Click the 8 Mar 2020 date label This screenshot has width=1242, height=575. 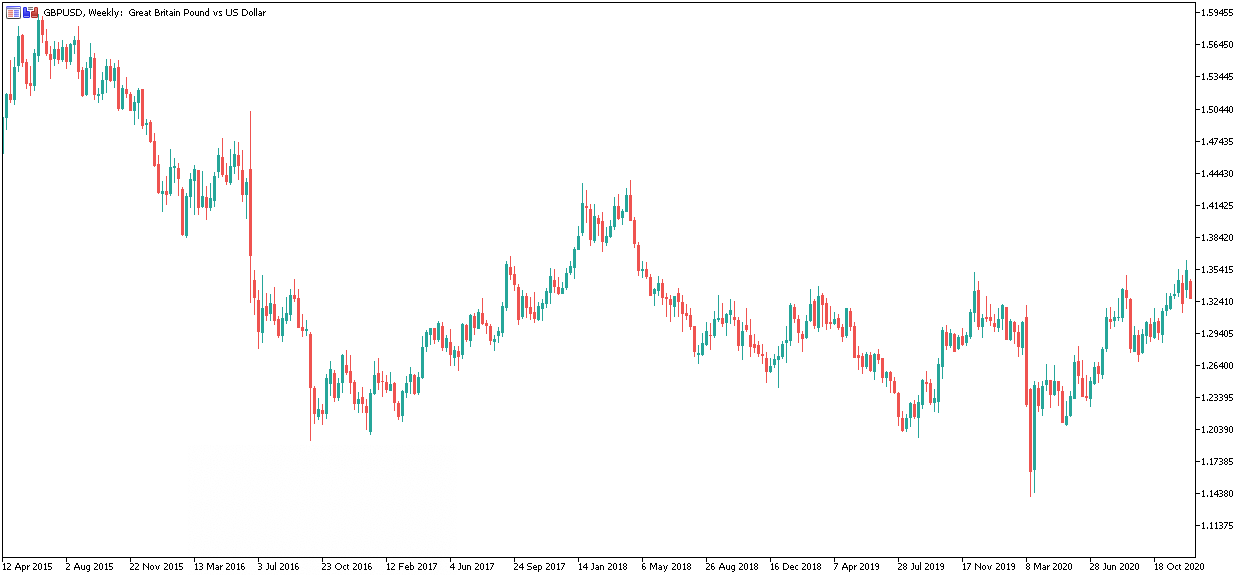pos(1049,566)
